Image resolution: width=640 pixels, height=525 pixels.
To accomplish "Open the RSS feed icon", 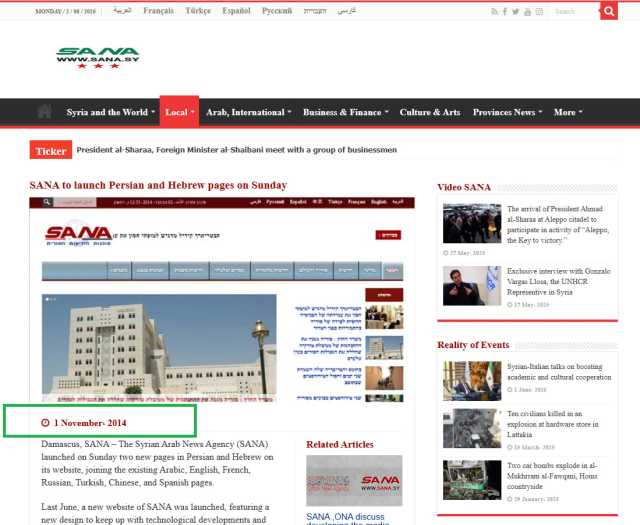I will (494, 11).
